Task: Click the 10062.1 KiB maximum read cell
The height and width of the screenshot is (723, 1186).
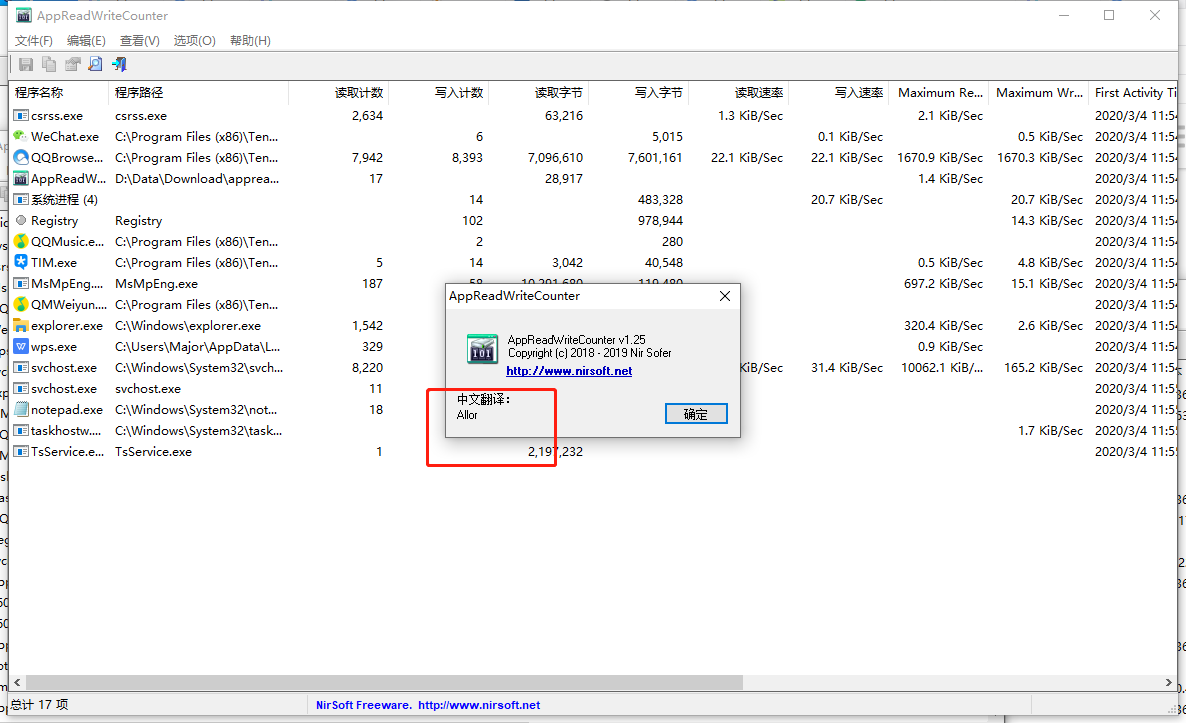Action: (942, 368)
